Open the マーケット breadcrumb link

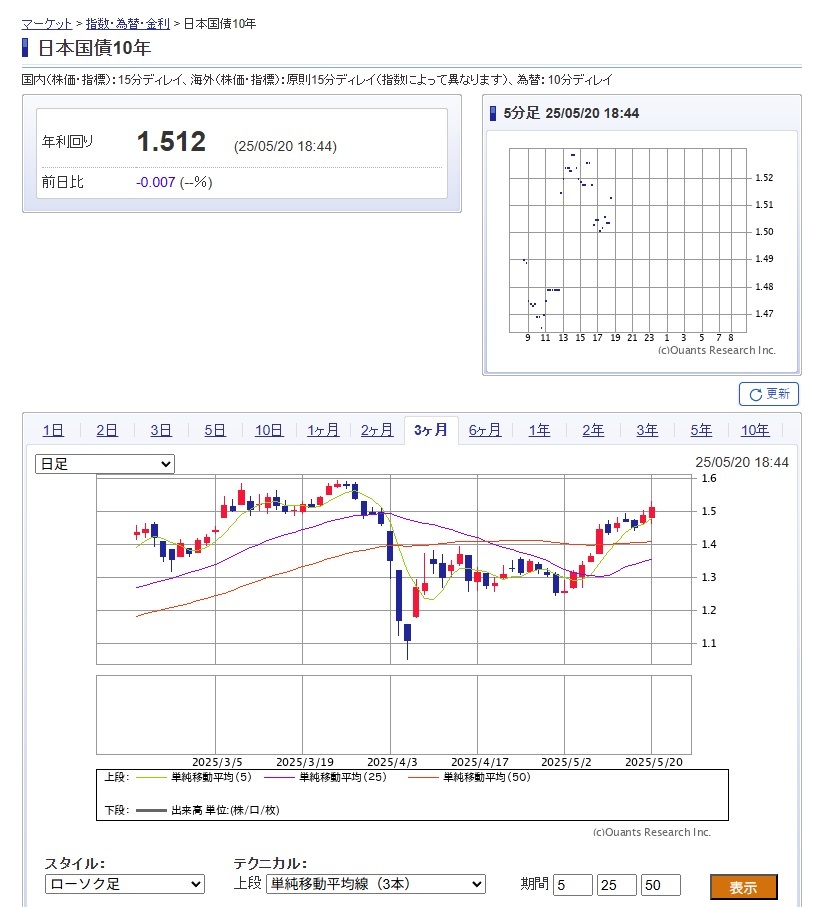click(46, 23)
